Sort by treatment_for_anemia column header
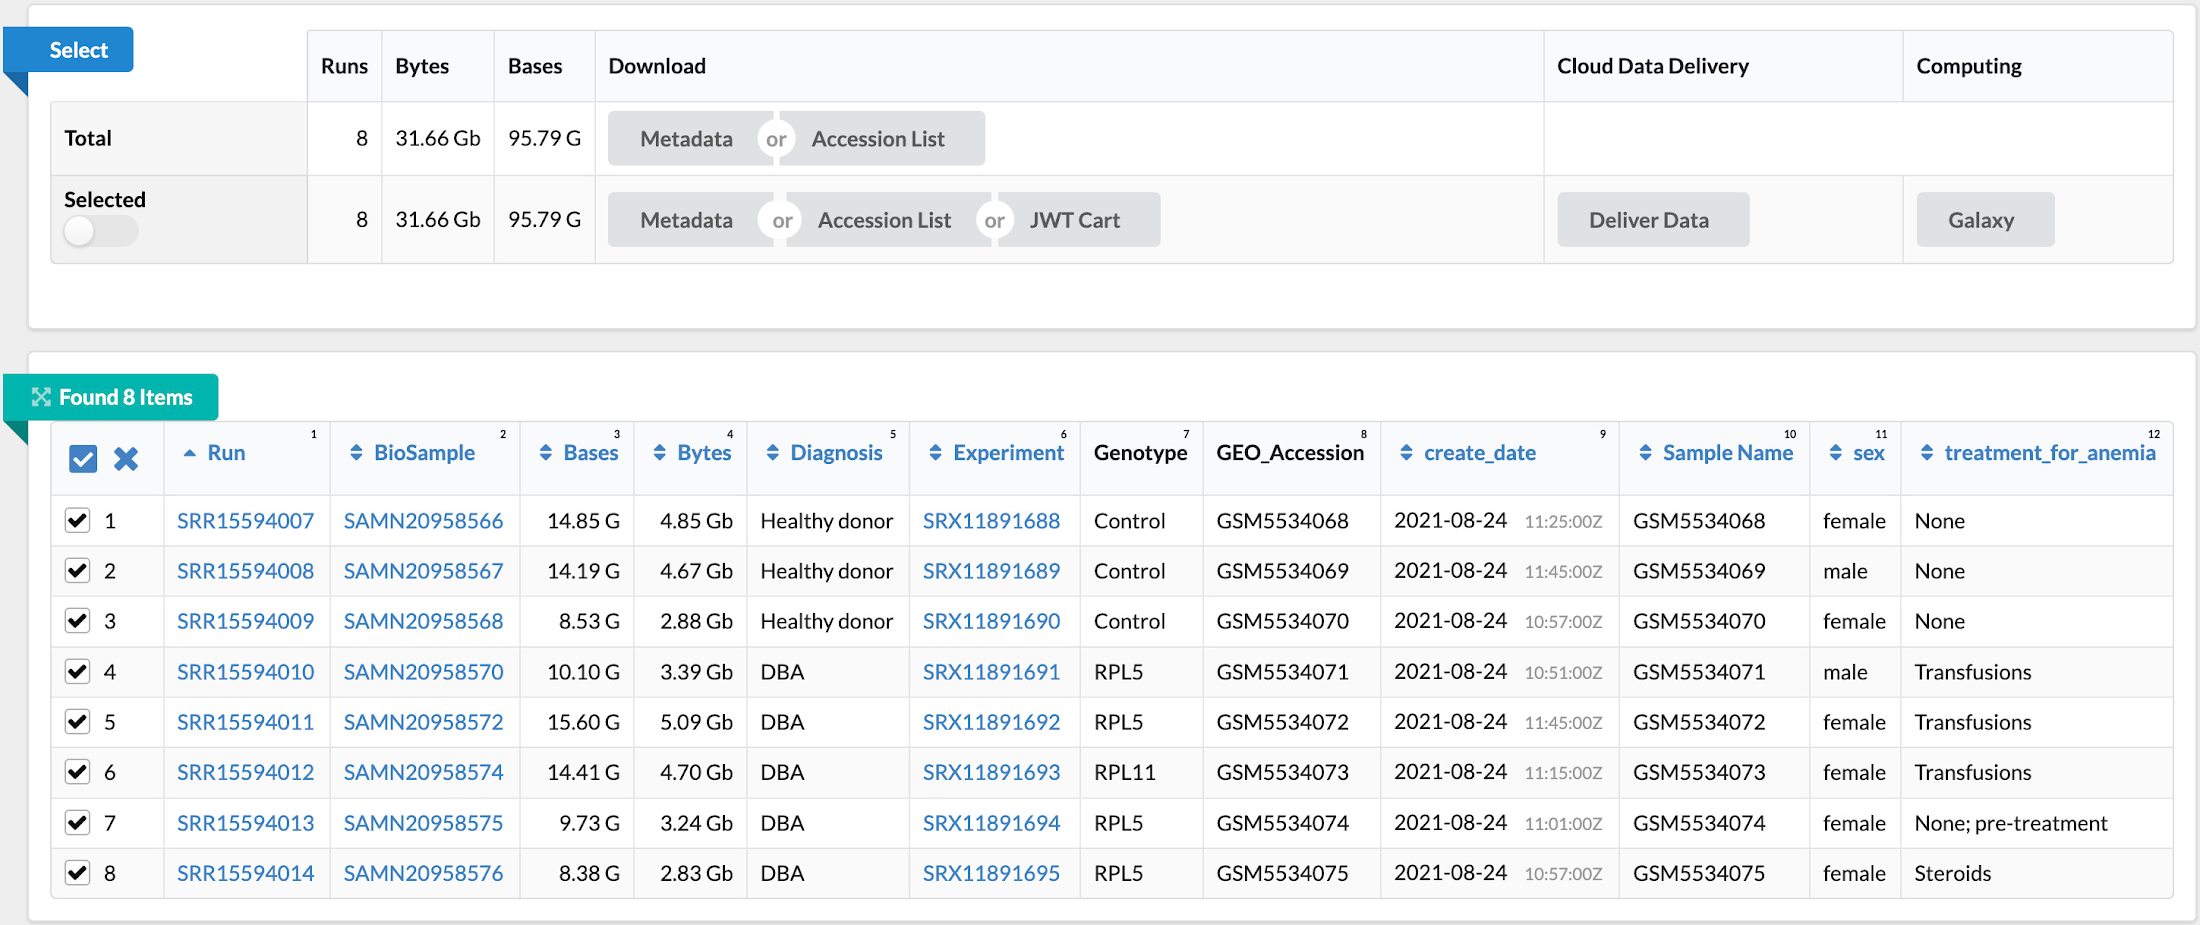Image resolution: width=2200 pixels, height=925 pixels. [x=2049, y=453]
